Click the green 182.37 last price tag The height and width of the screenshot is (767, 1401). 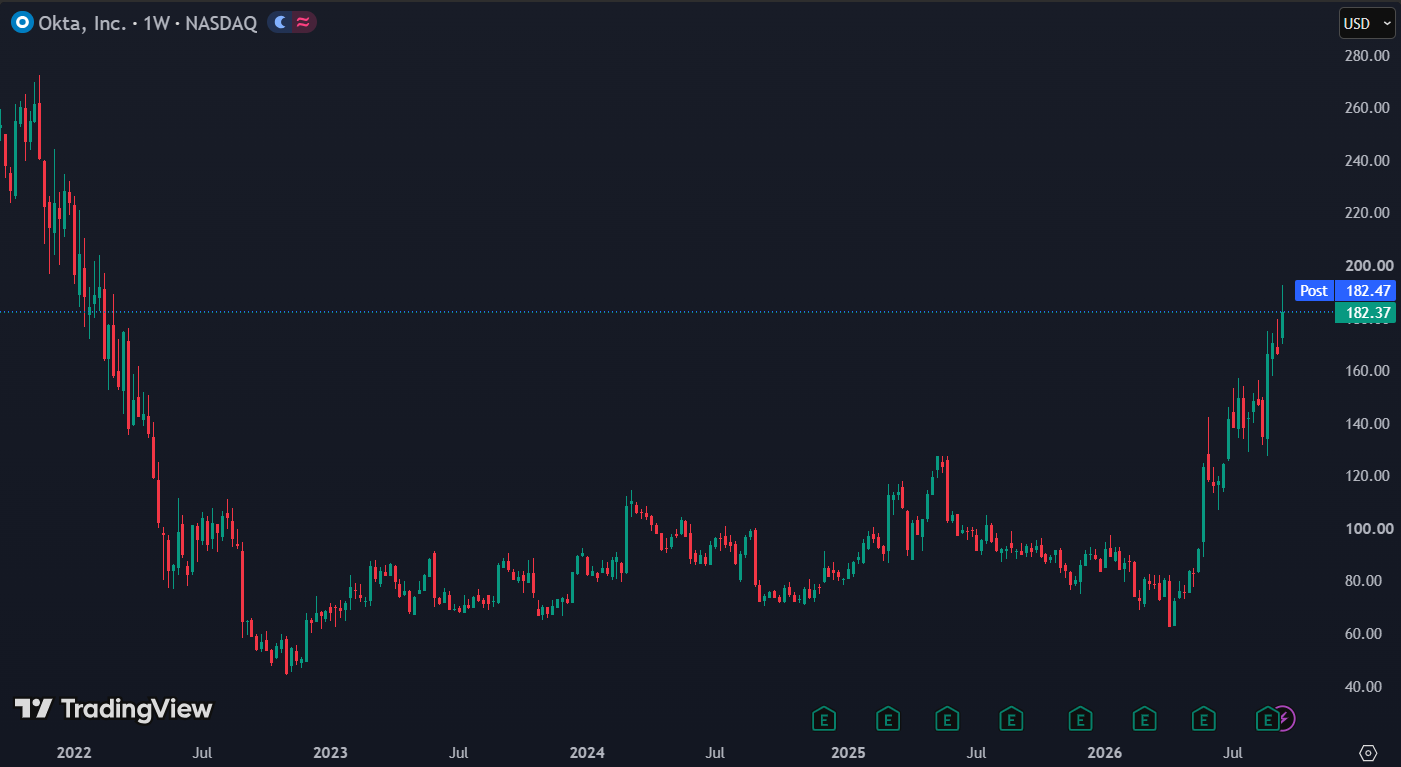[1365, 313]
